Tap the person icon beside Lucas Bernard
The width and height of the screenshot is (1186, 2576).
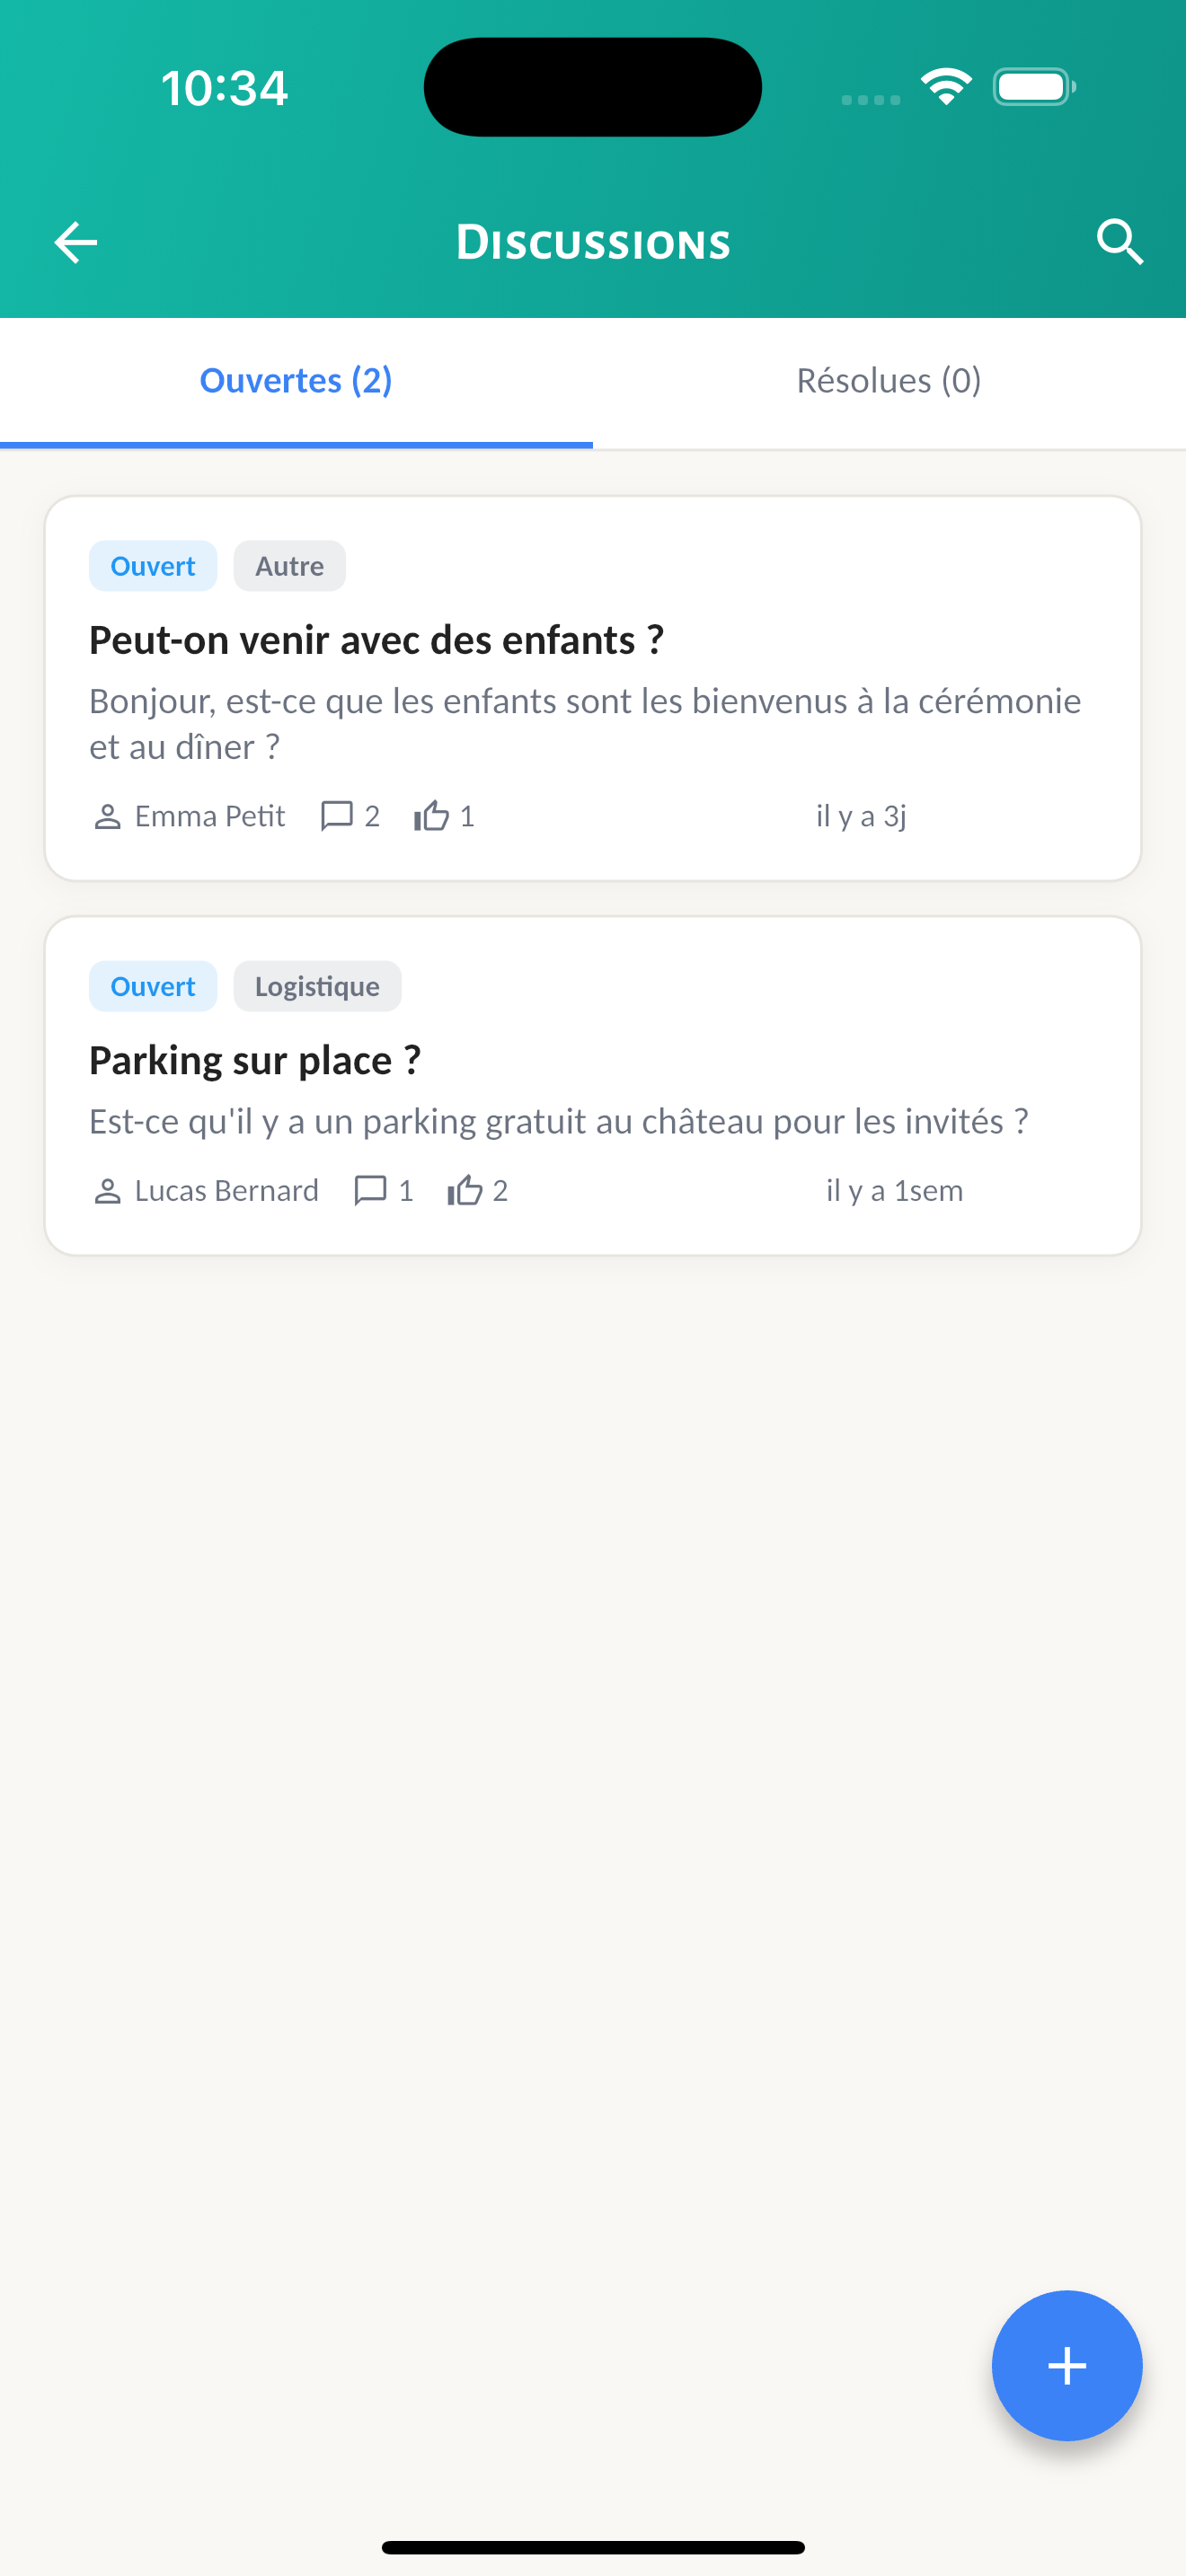coord(107,1191)
